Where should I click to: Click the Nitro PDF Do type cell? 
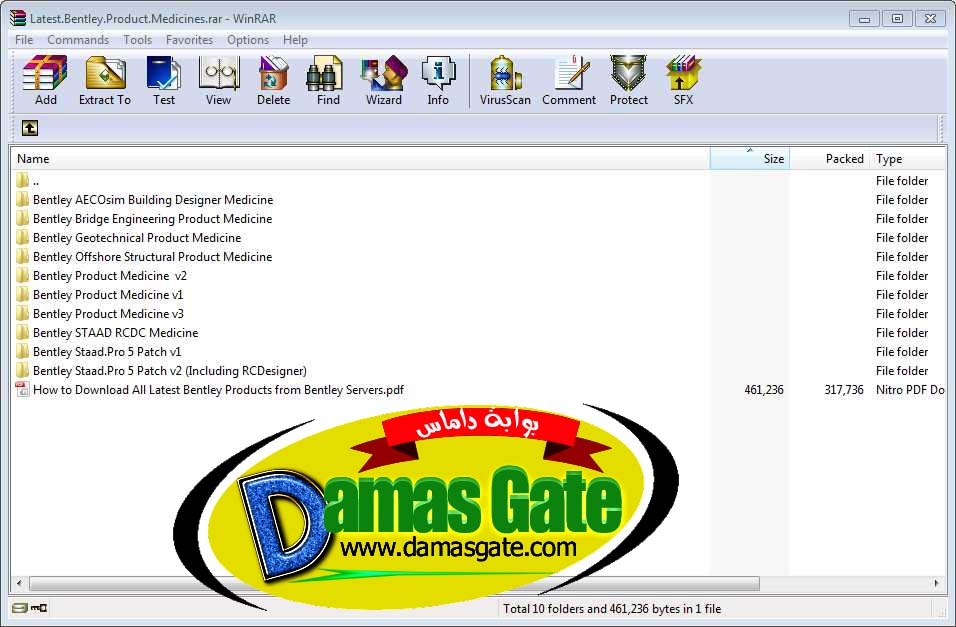[910, 390]
